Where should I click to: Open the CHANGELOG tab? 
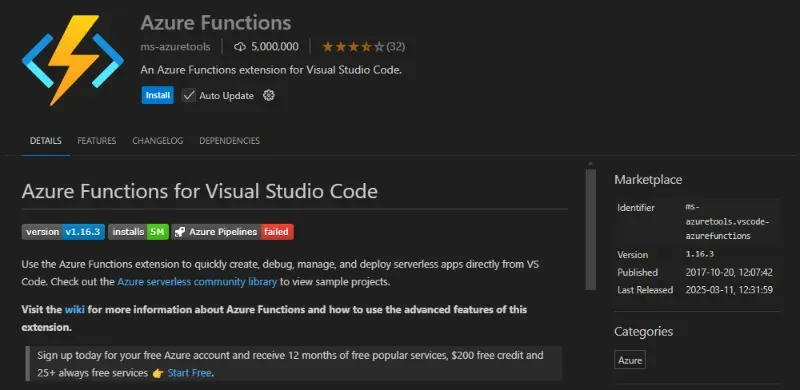(158, 141)
